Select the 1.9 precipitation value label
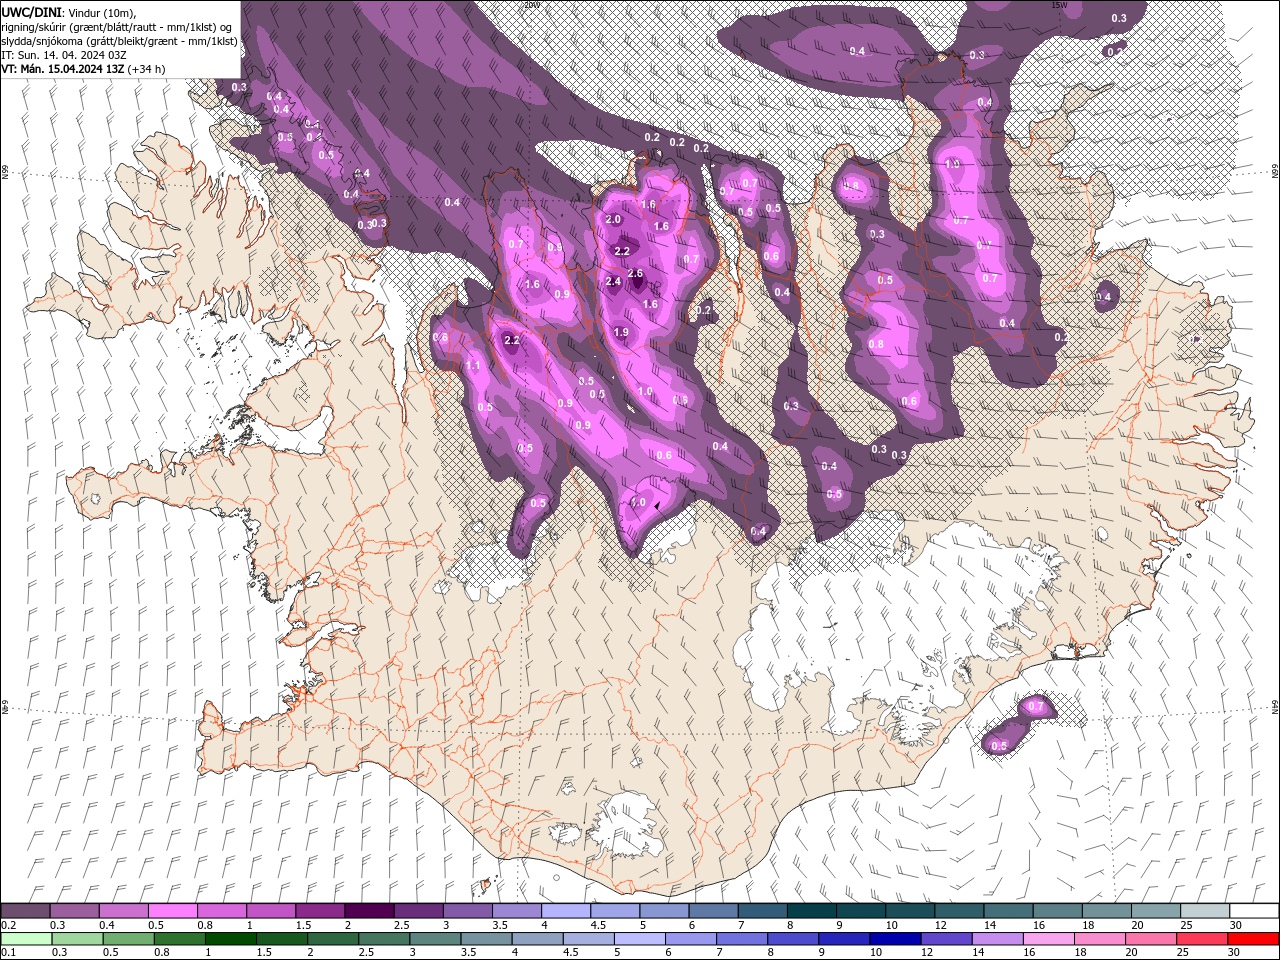1280x960 pixels. coord(621,333)
